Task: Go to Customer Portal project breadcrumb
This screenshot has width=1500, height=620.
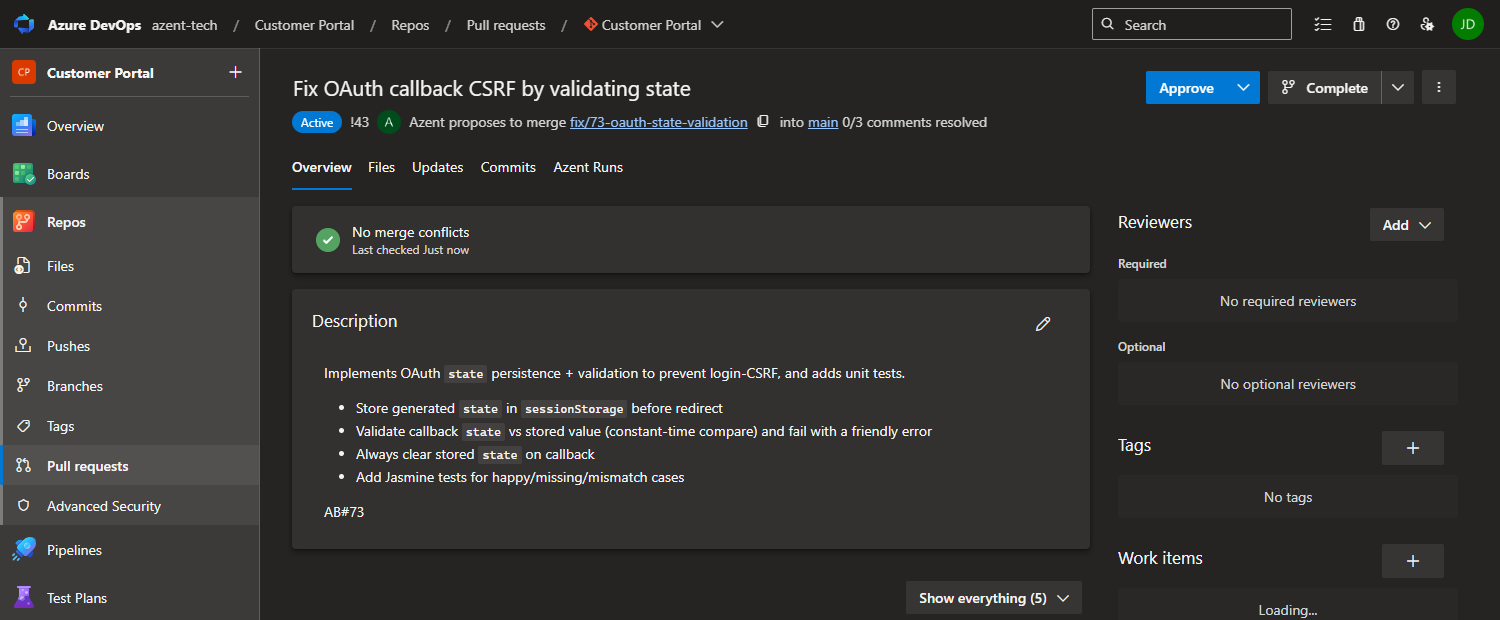Action: pos(305,25)
